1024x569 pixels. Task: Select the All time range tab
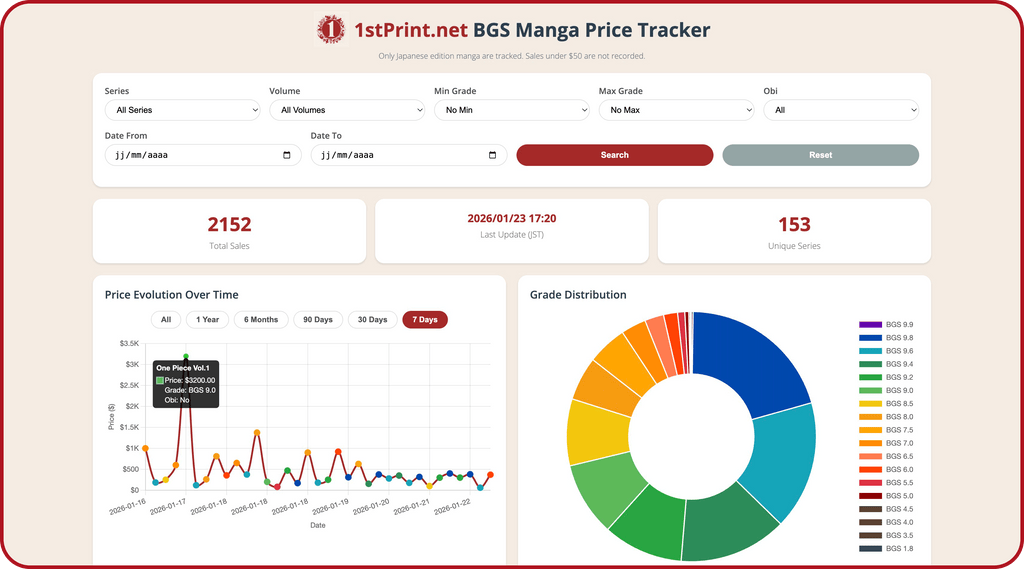pyautogui.click(x=166, y=319)
